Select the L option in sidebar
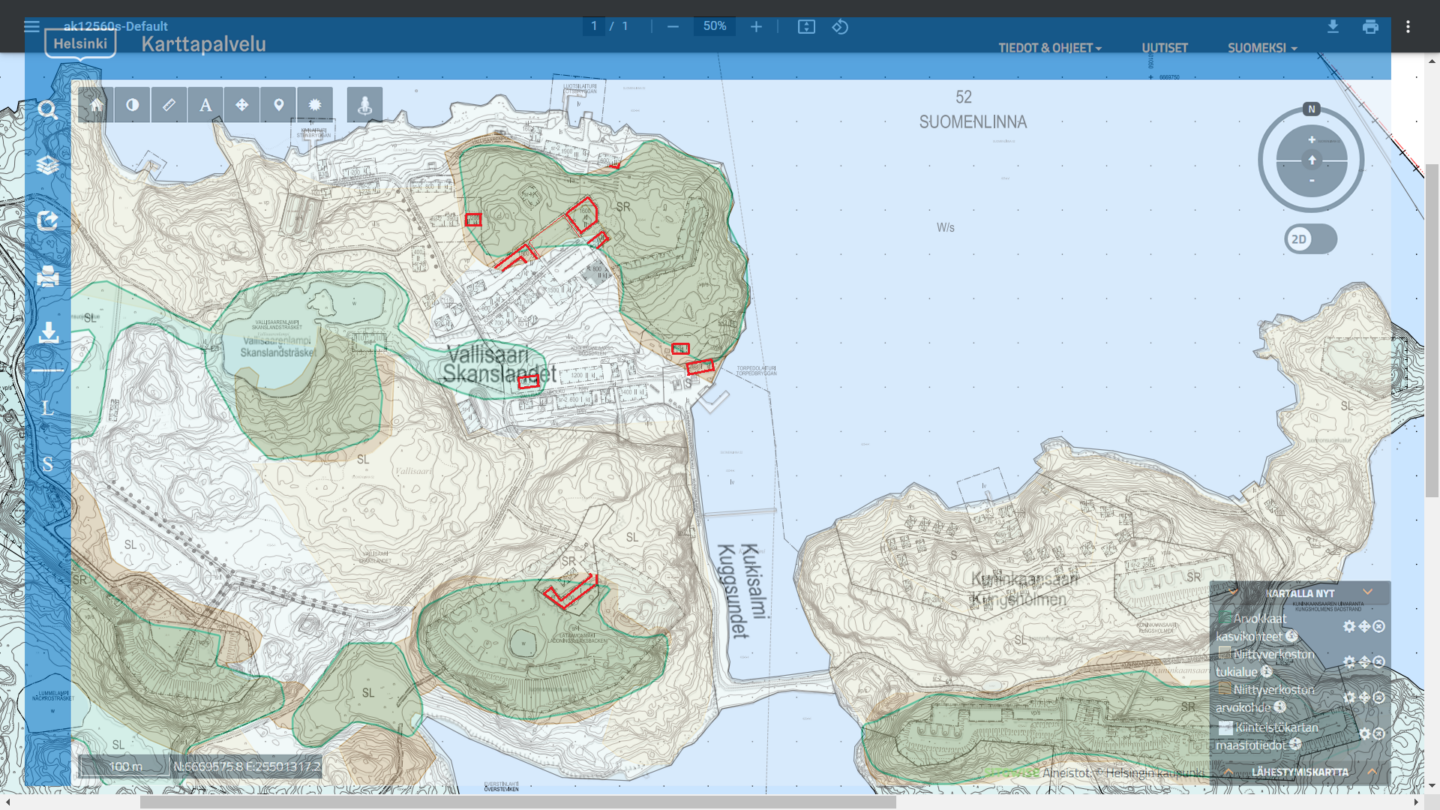The image size is (1440, 810). [x=47, y=408]
